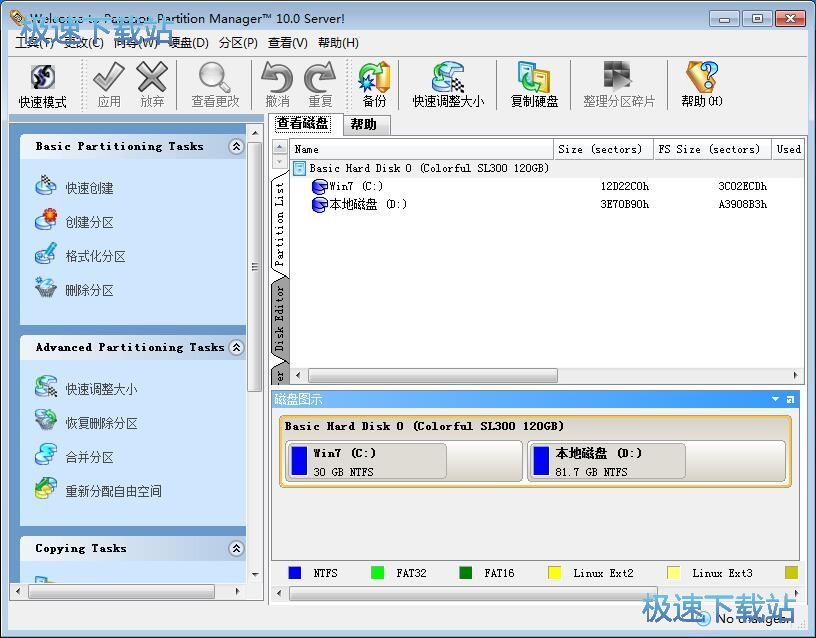Choose 合并分区 in the sidebar
This screenshot has height=638, width=816.
coord(74,456)
